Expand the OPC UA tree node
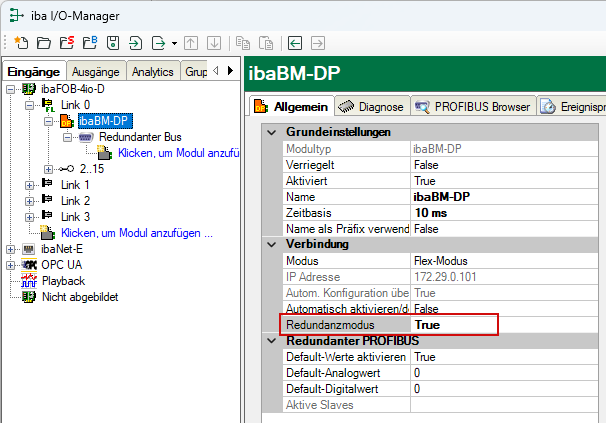Viewport: 606px width, 423px height. click(11, 265)
